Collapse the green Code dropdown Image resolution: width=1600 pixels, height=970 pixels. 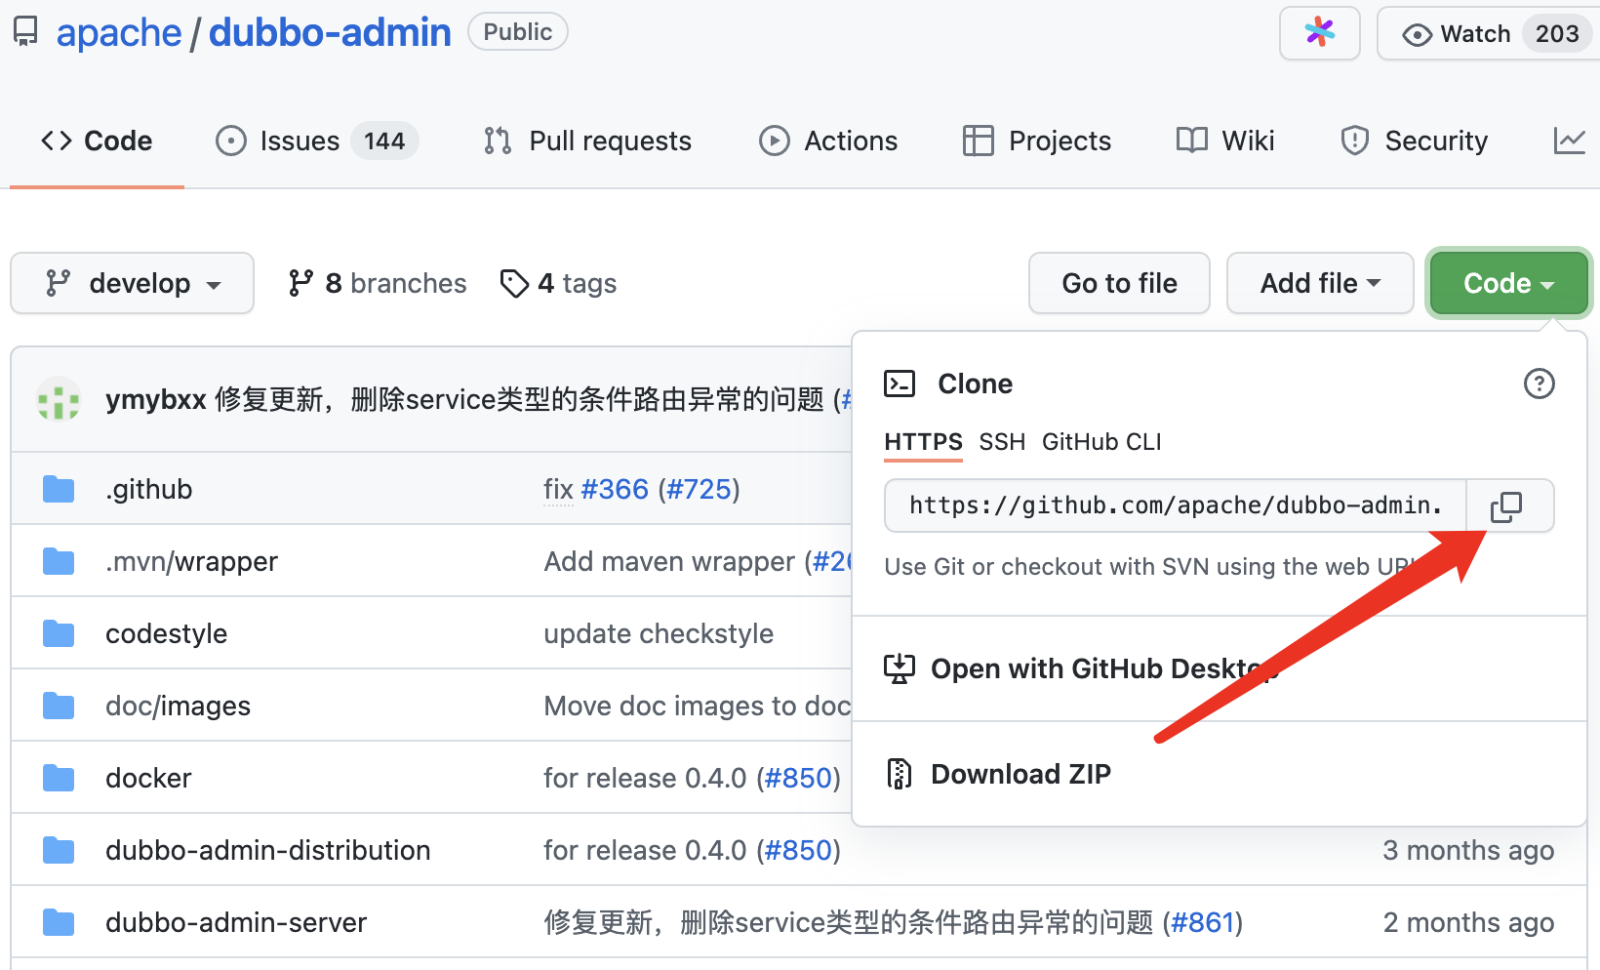pos(1507,284)
